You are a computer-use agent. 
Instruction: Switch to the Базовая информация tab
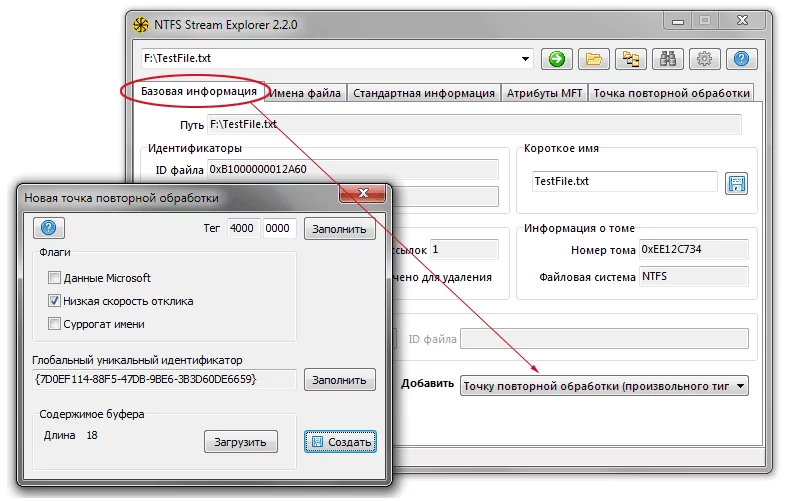click(199, 91)
